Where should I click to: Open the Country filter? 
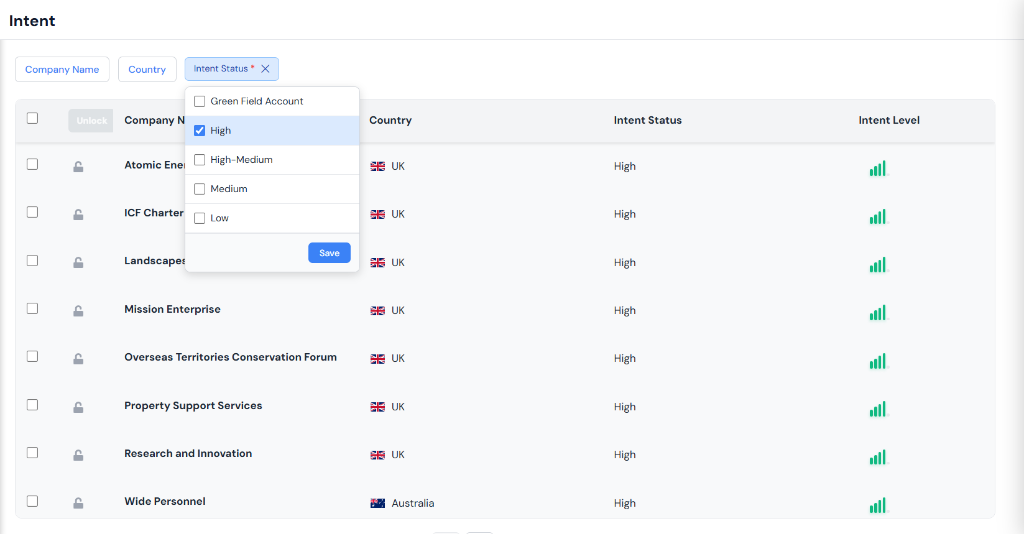coord(147,69)
